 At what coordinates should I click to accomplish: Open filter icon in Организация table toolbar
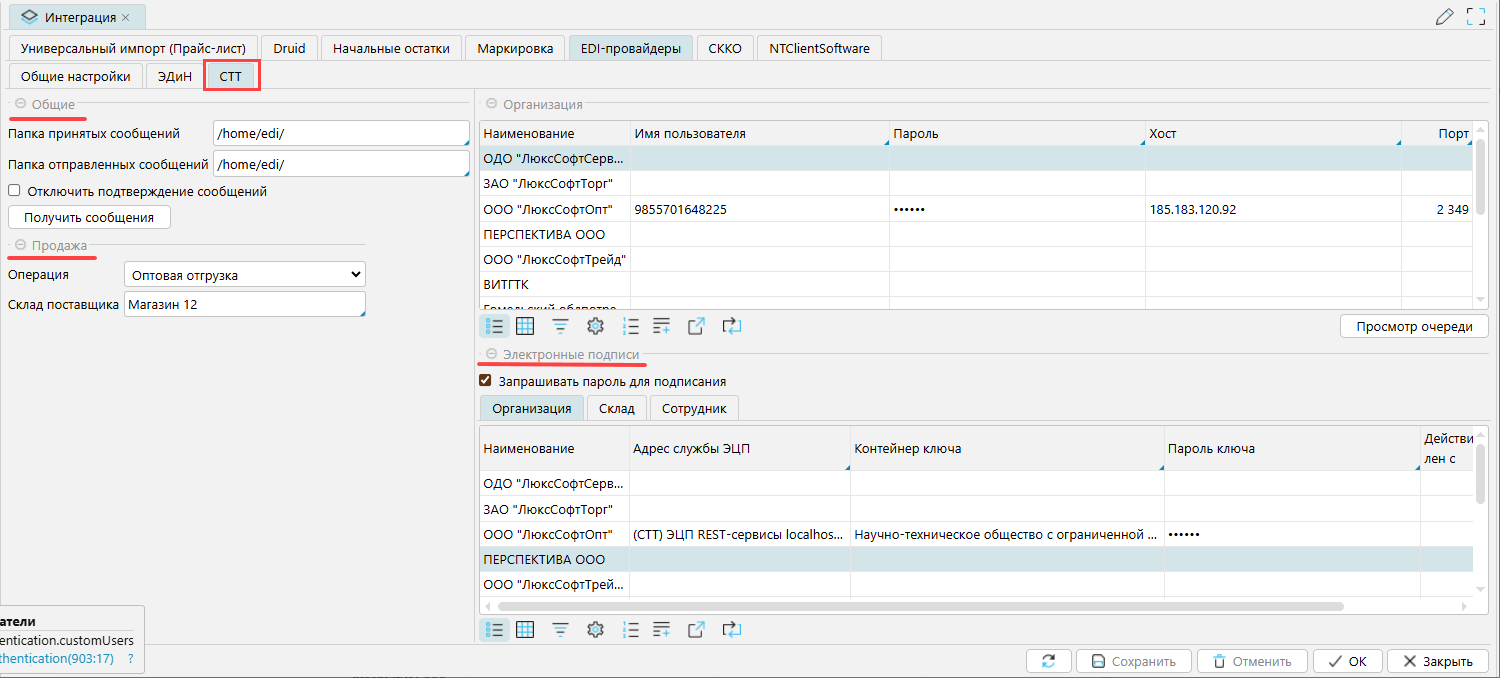pos(561,326)
